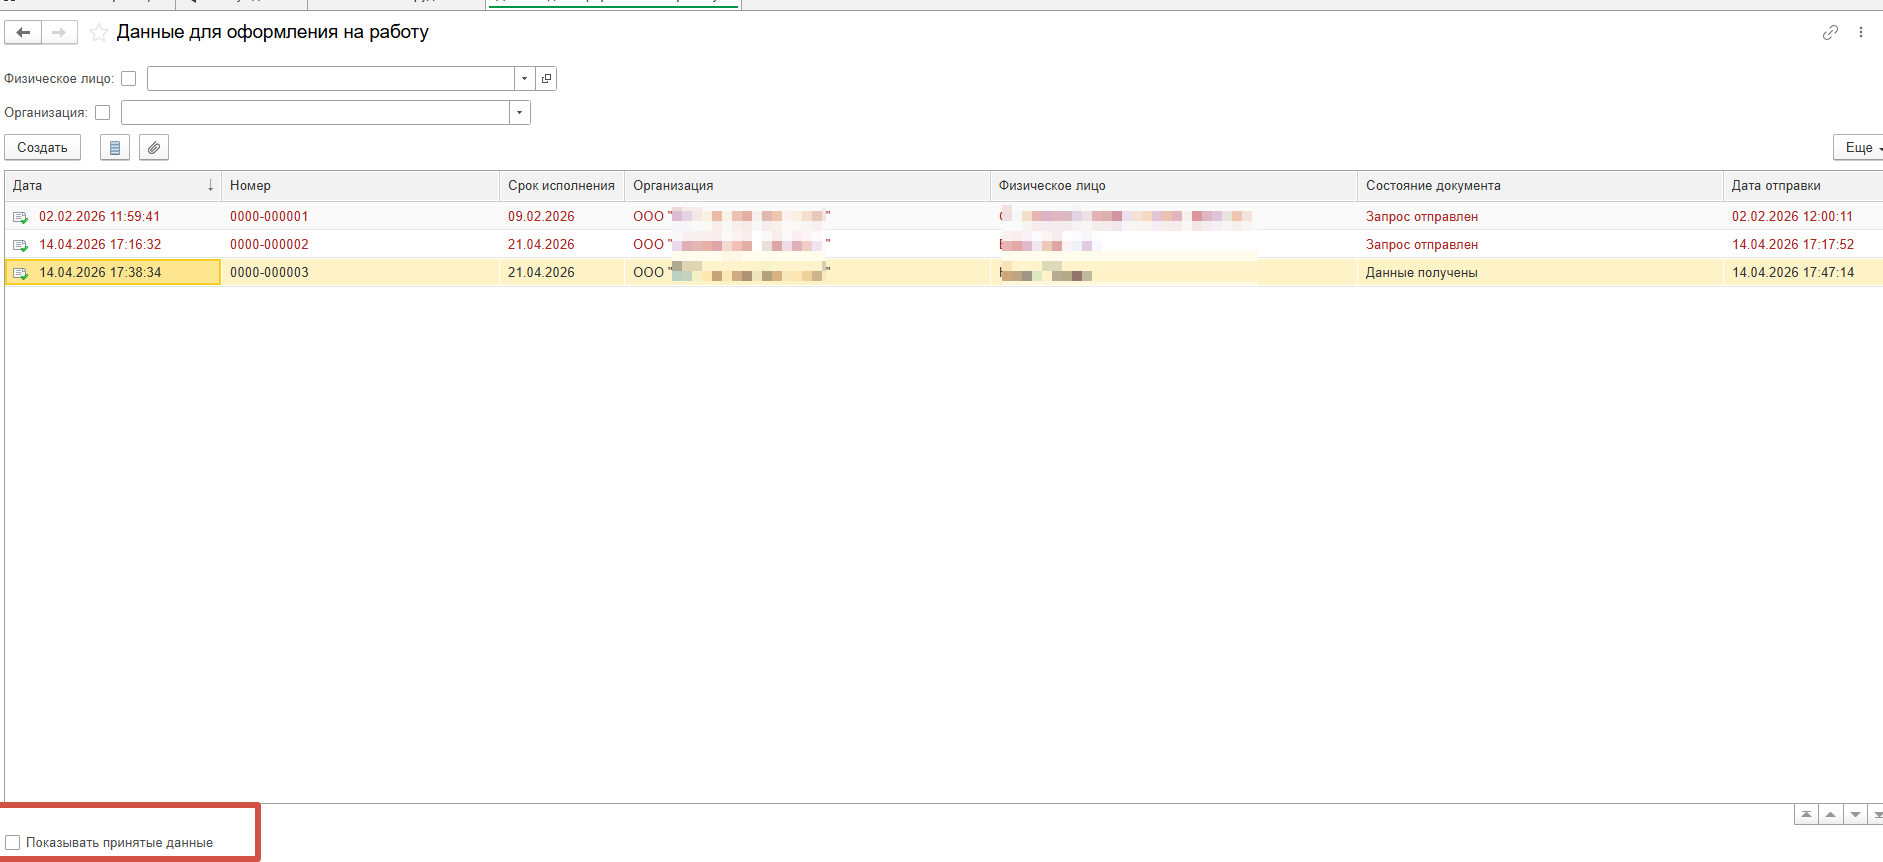Toggle Показывать принятые данные checkbox
1883x862 pixels.
click(x=13, y=843)
